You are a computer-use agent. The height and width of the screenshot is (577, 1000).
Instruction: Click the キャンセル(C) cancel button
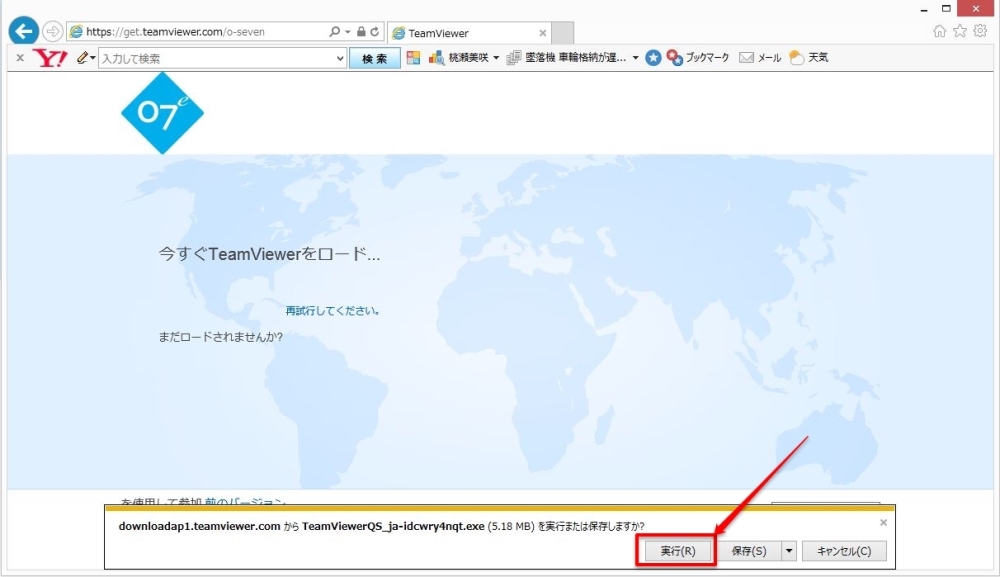click(x=844, y=551)
